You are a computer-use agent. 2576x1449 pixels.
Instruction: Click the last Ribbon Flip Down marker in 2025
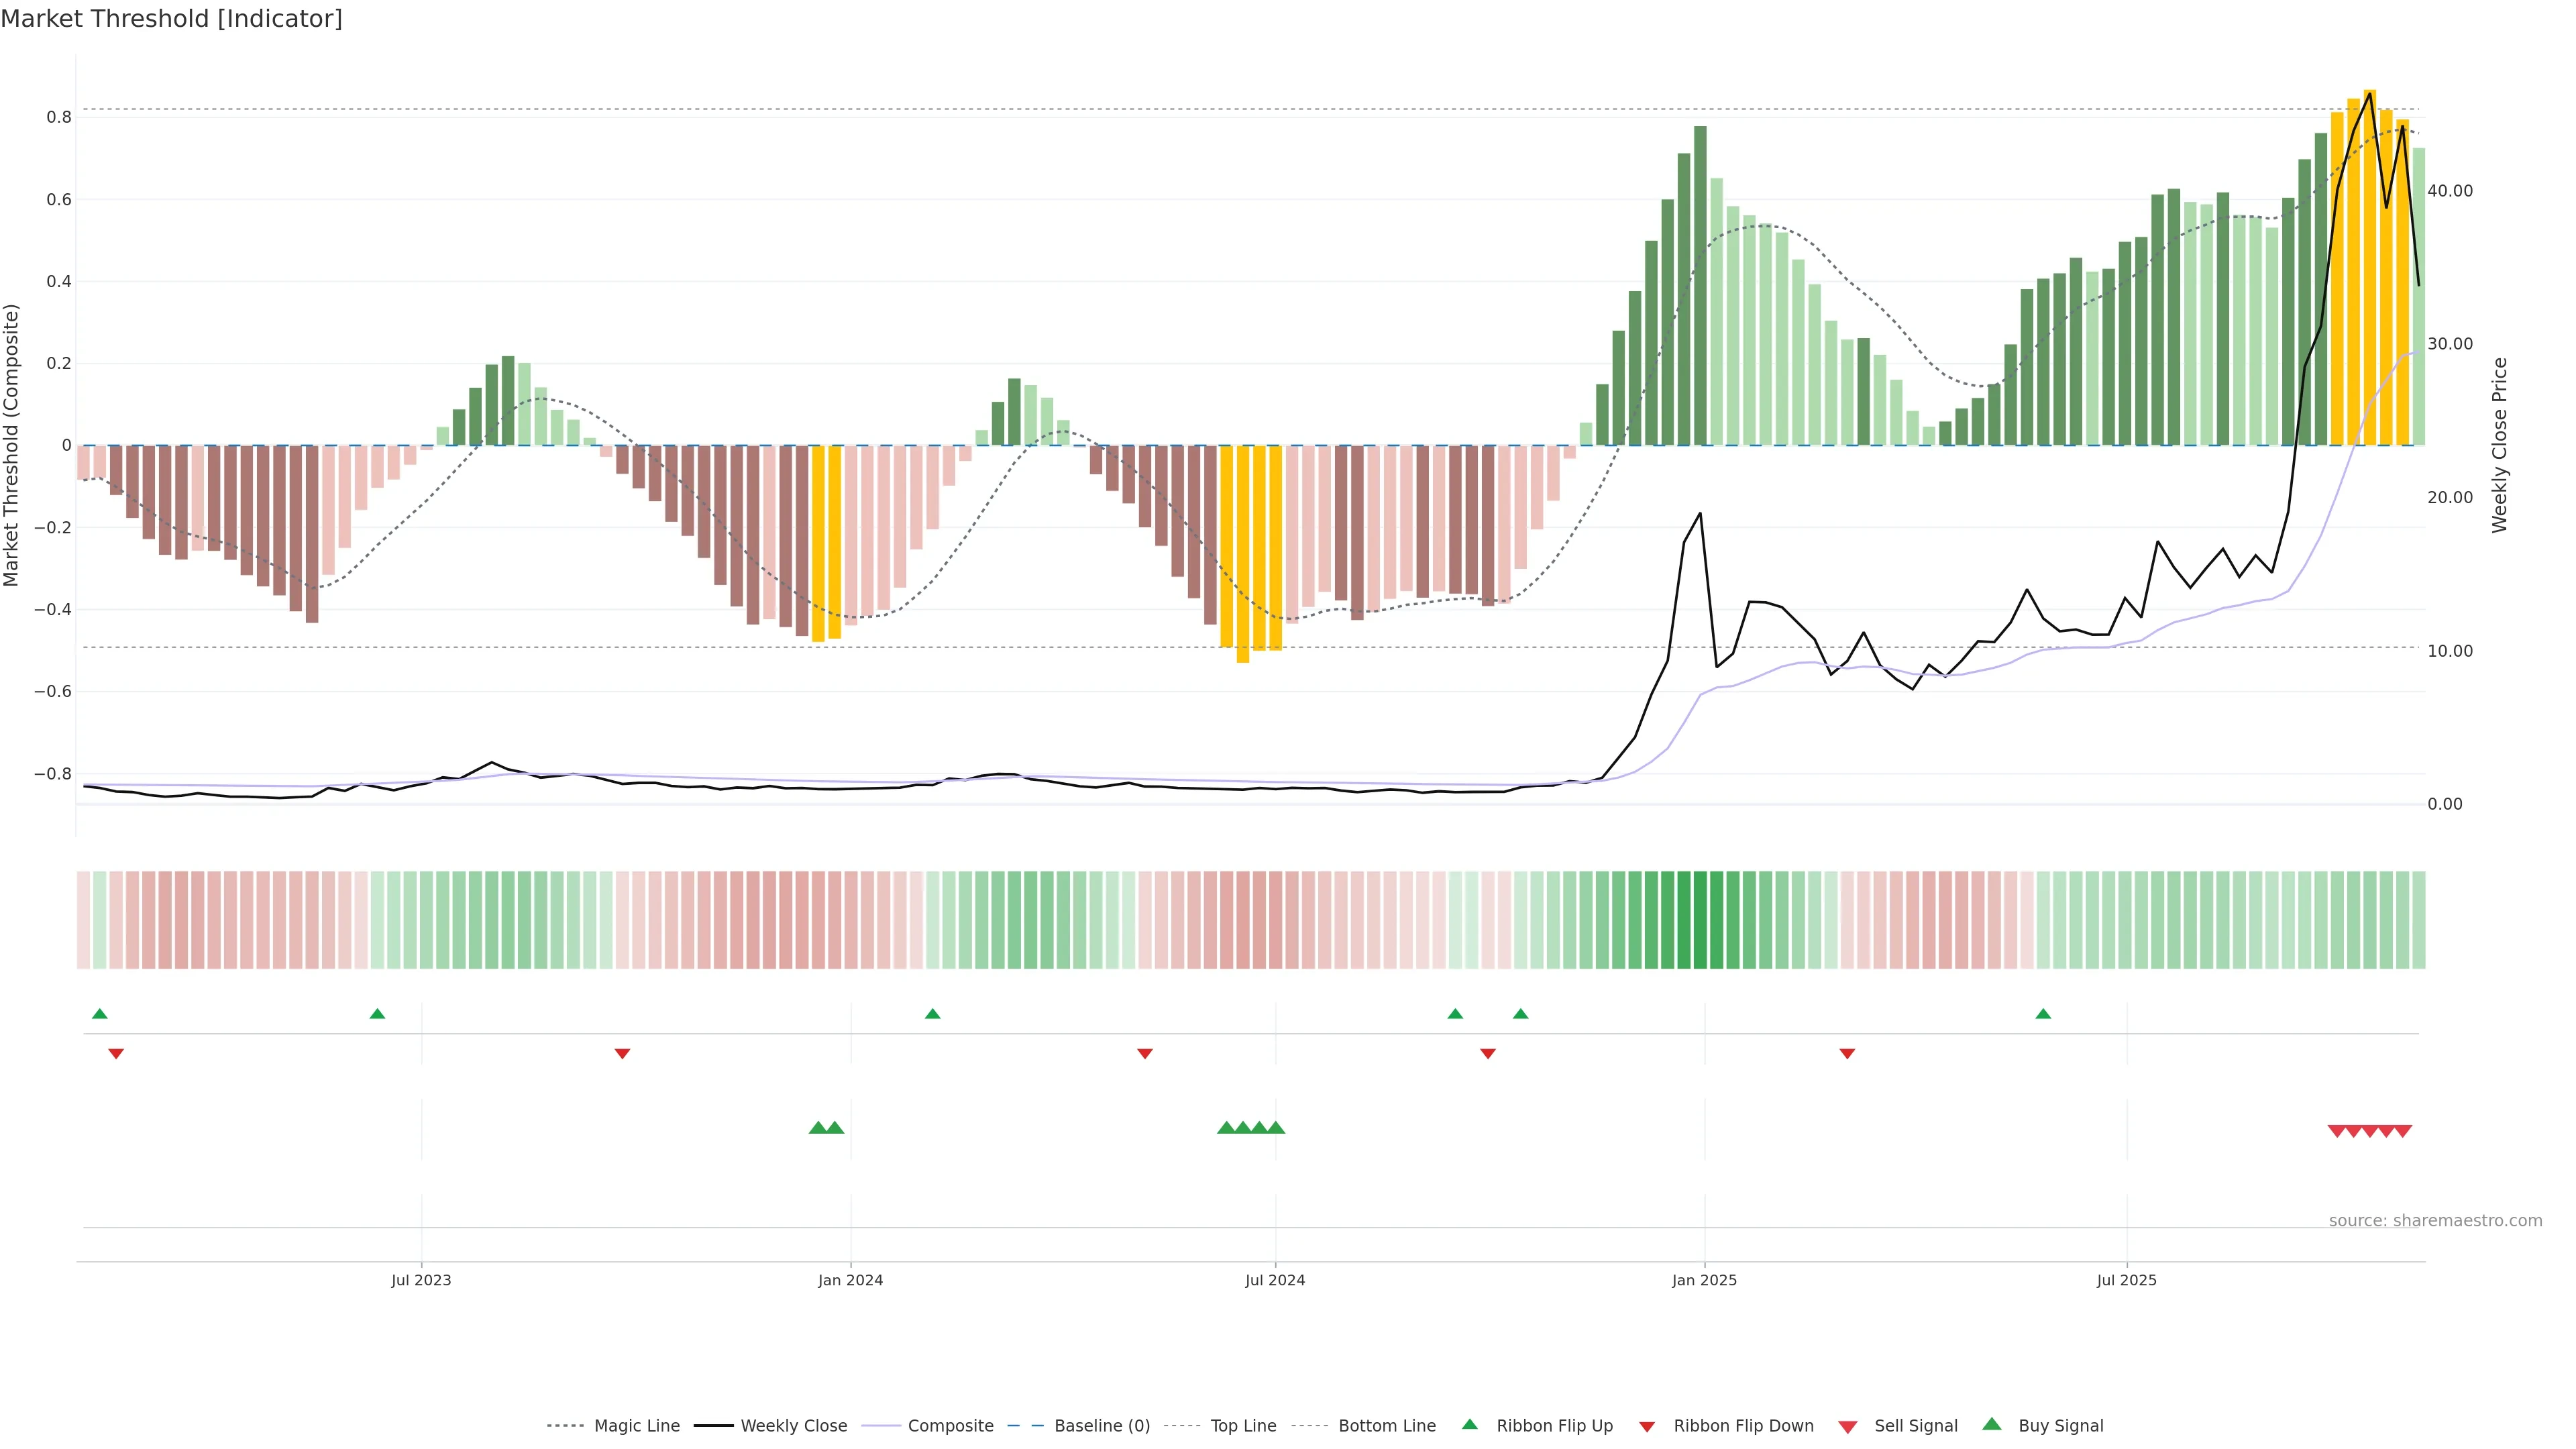coord(1847,1053)
